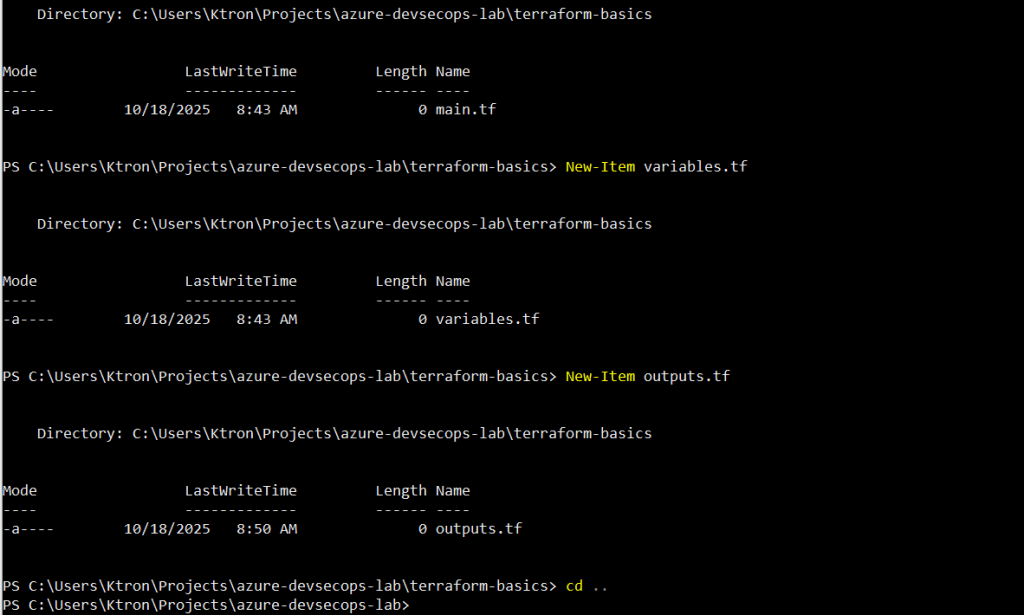
Task: Click the outputs.tf argument after New-Item
Action: (686, 377)
